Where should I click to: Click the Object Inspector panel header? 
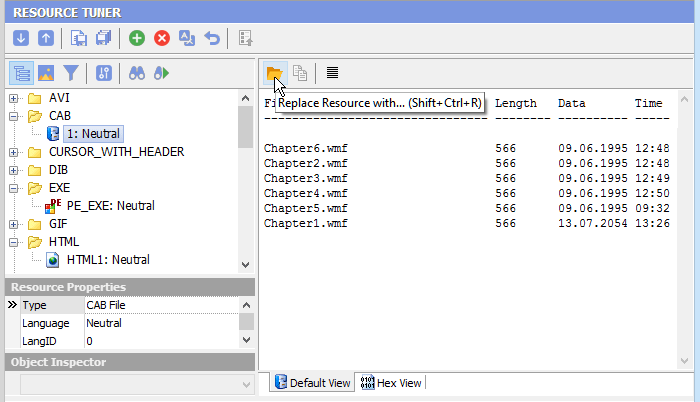(130, 362)
